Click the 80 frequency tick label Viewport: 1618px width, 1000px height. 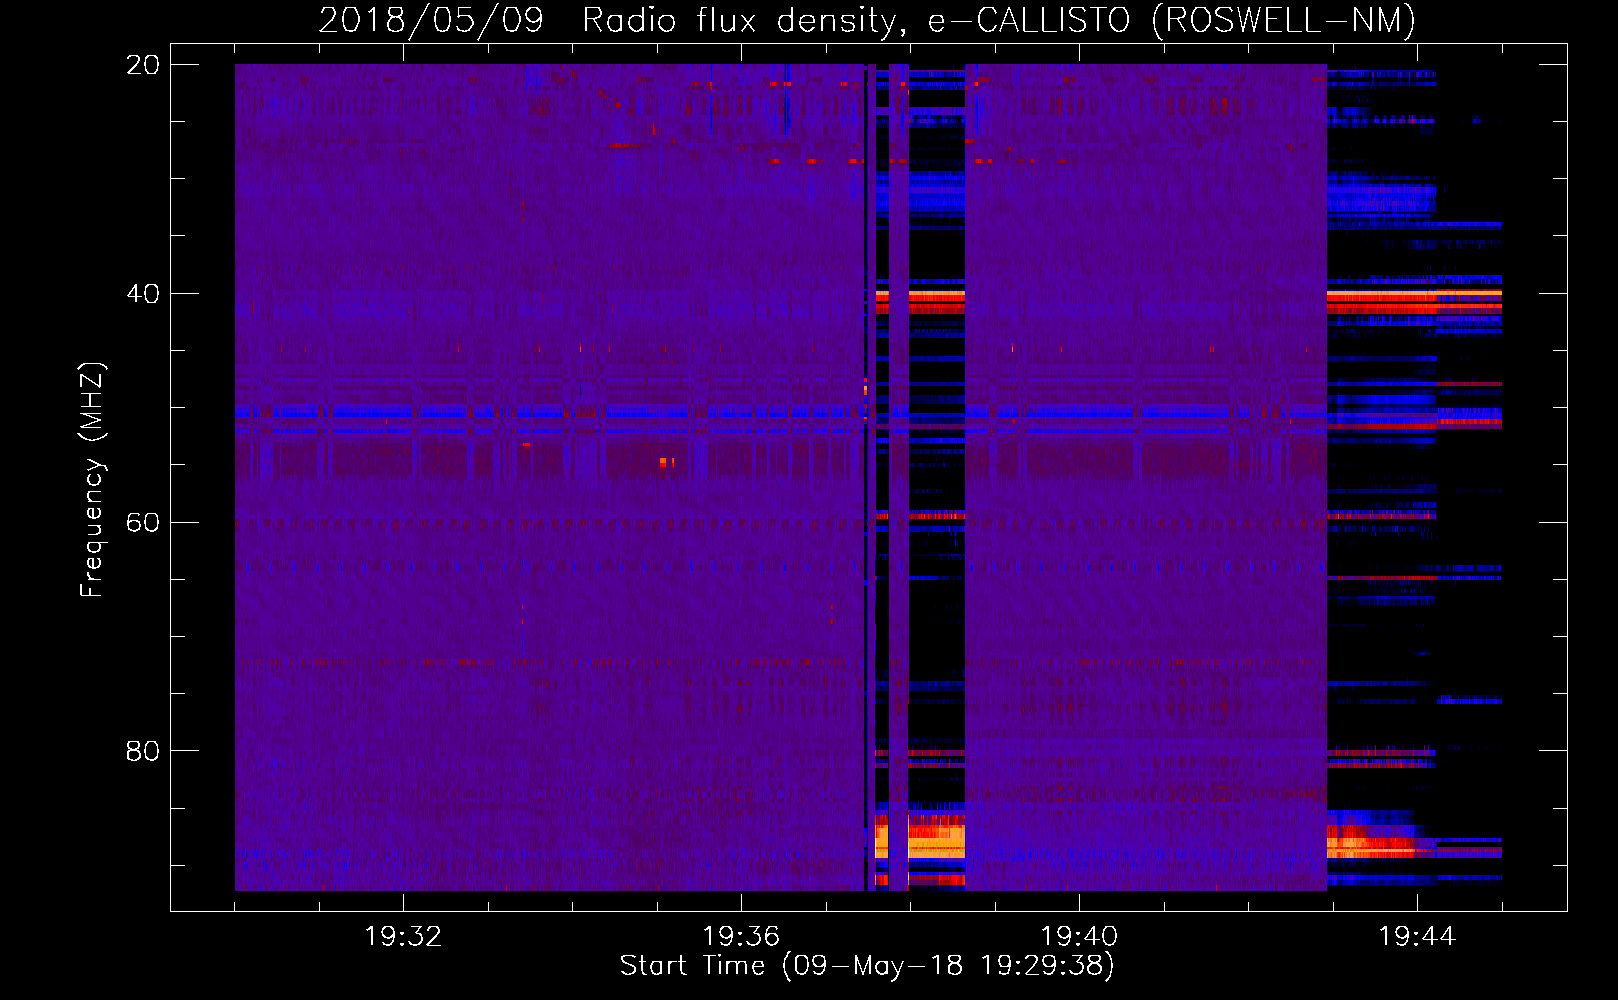143,751
